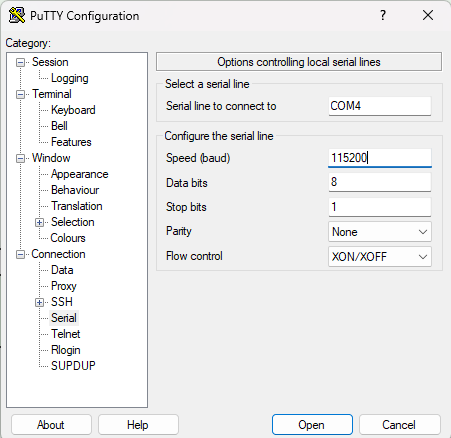This screenshot has height=438, width=451.
Task: Select the SSH category label
Action: click(62, 302)
